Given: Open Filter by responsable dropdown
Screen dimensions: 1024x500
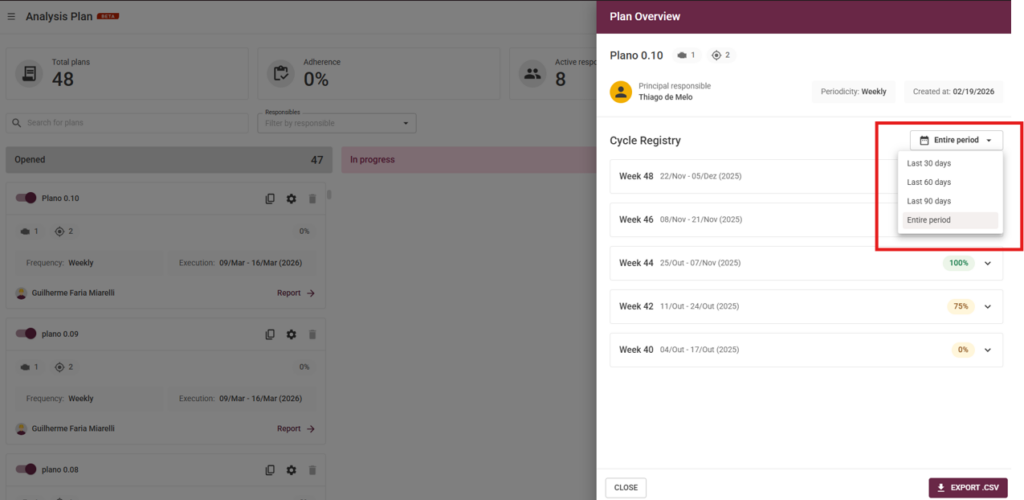Looking at the screenshot, I should tap(337, 123).
